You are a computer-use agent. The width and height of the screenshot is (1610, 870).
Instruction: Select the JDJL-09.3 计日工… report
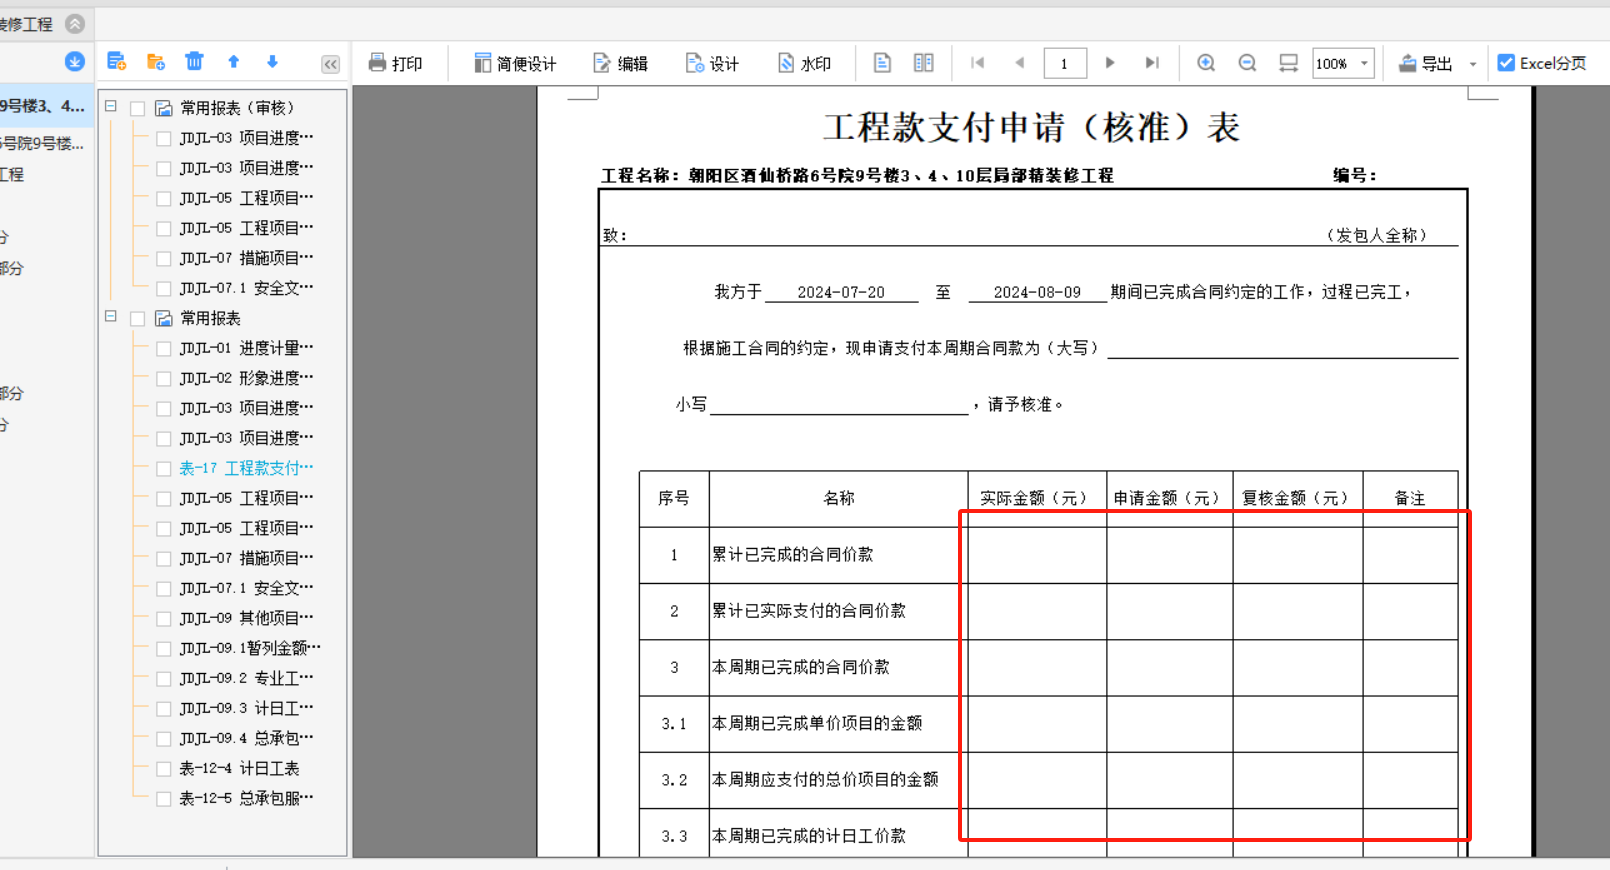pos(246,708)
